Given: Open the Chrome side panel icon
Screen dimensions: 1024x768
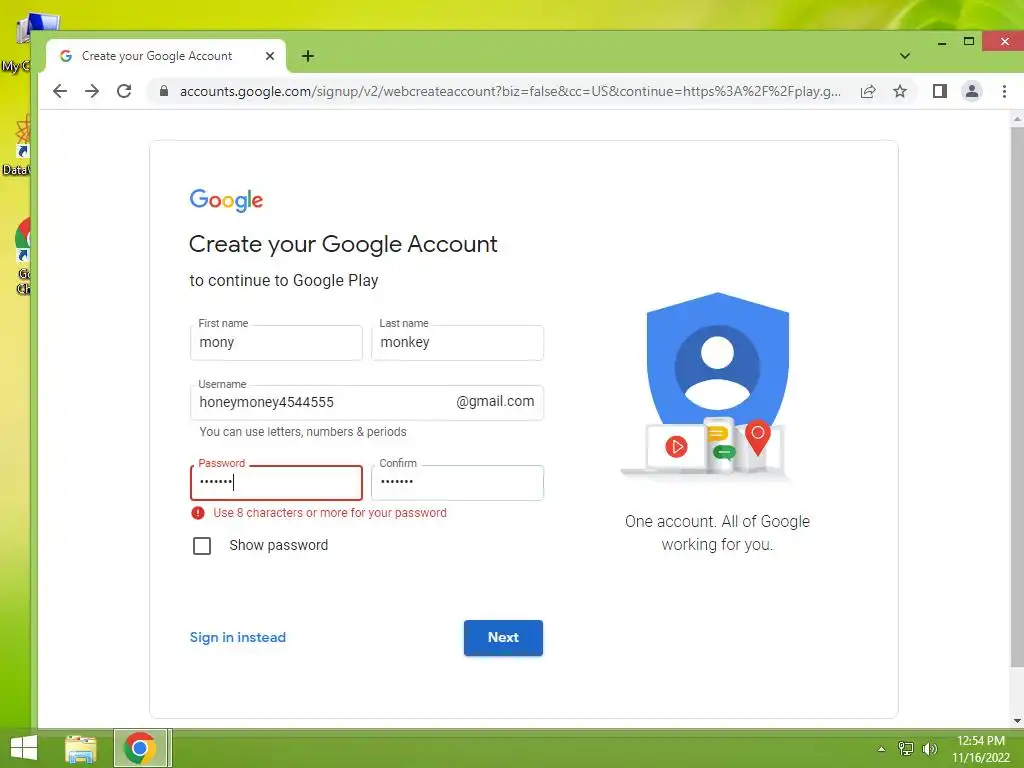Looking at the screenshot, I should pos(940,91).
